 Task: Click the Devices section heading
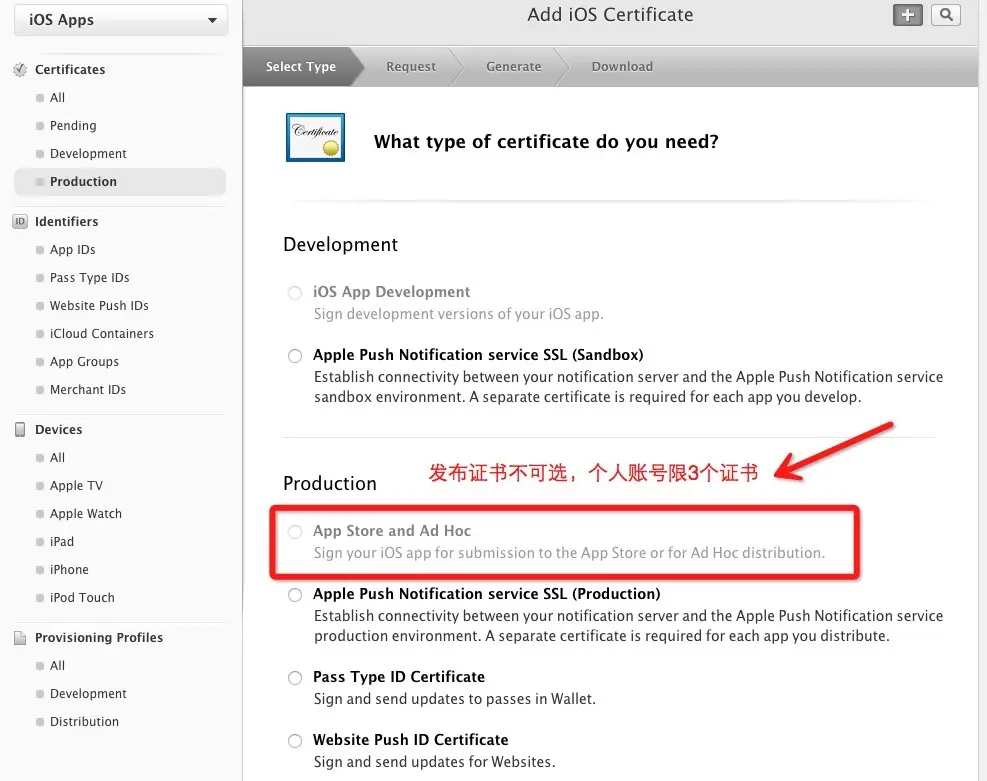(x=59, y=429)
